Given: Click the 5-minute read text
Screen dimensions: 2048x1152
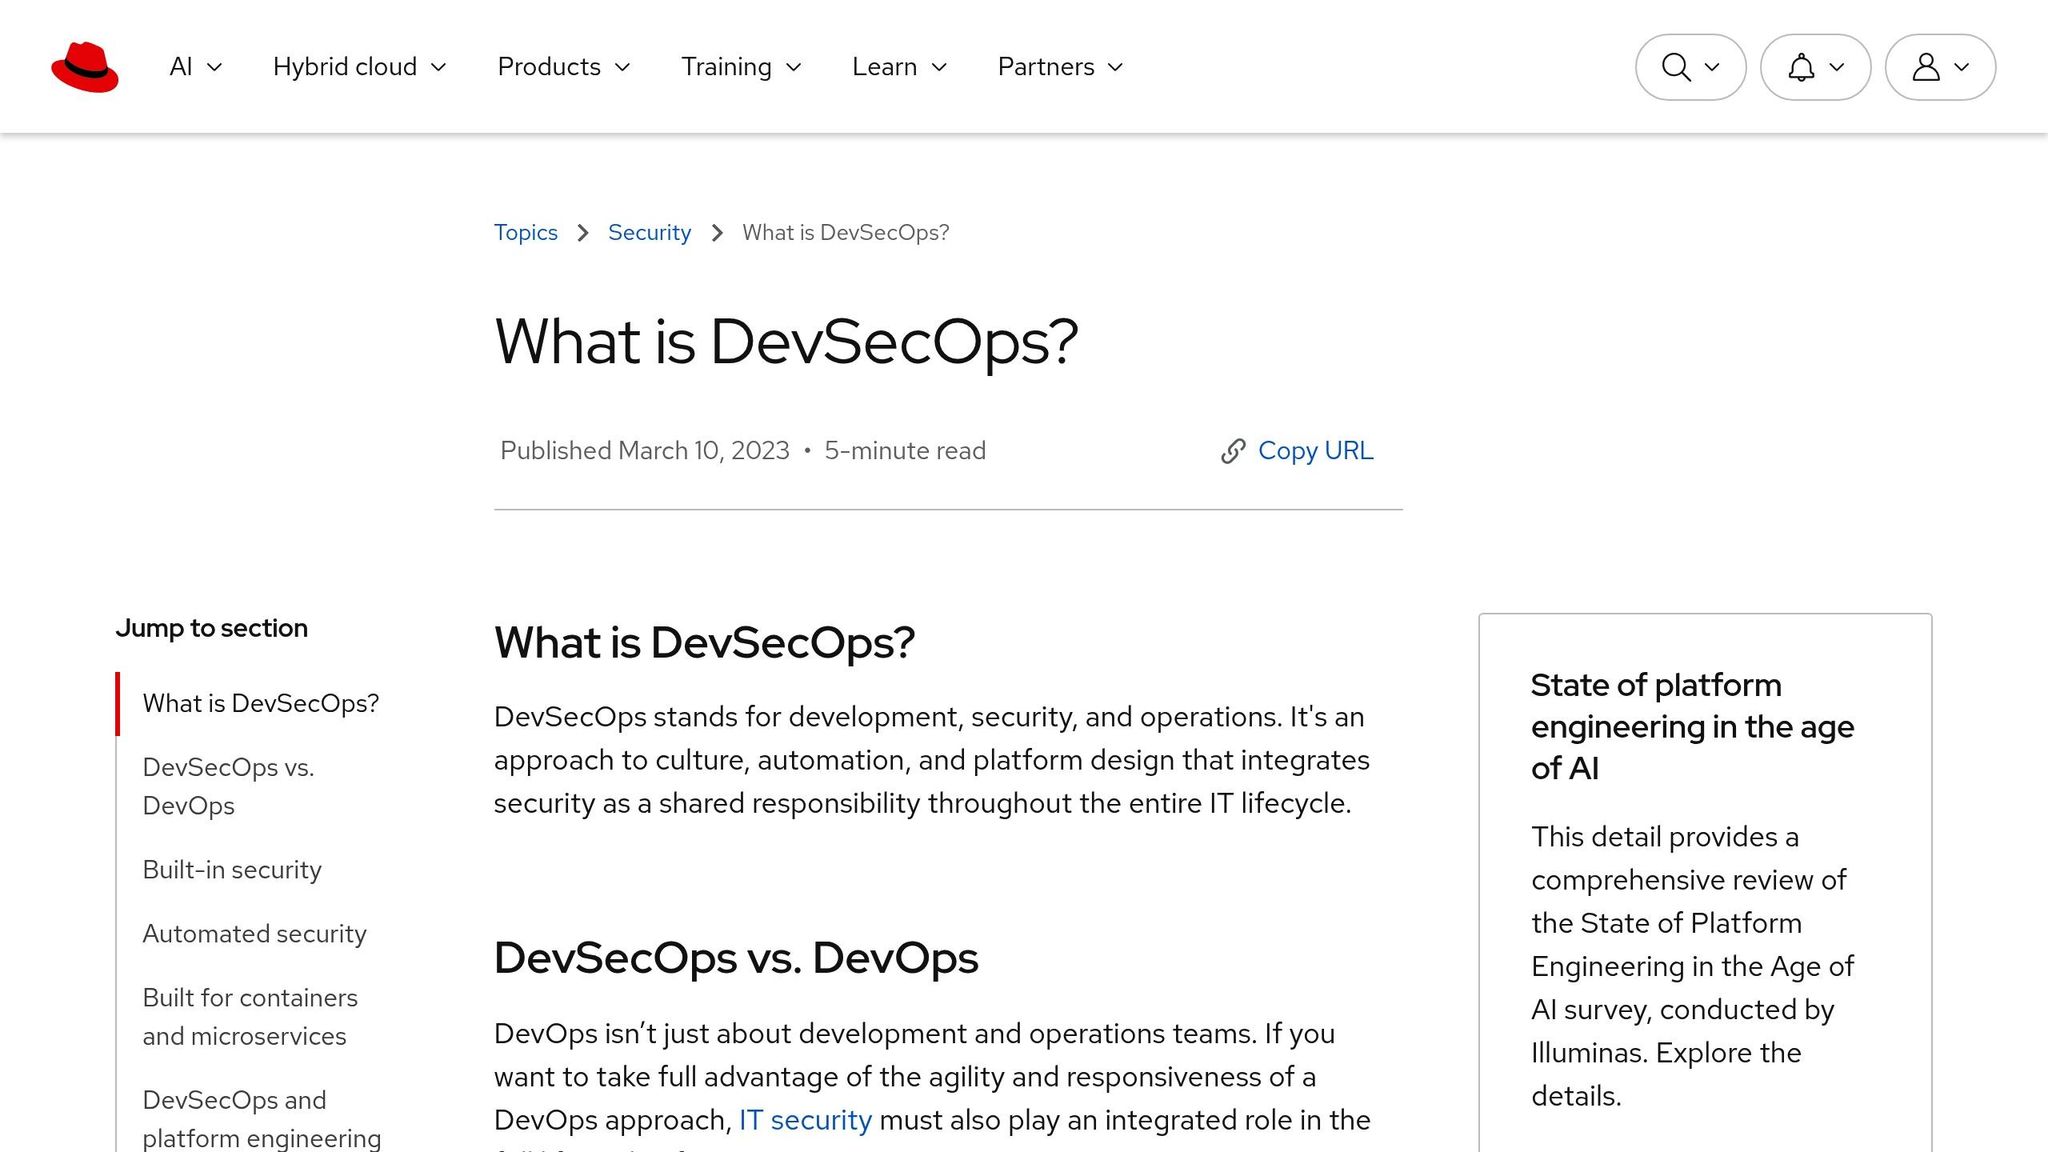Looking at the screenshot, I should click(x=905, y=451).
